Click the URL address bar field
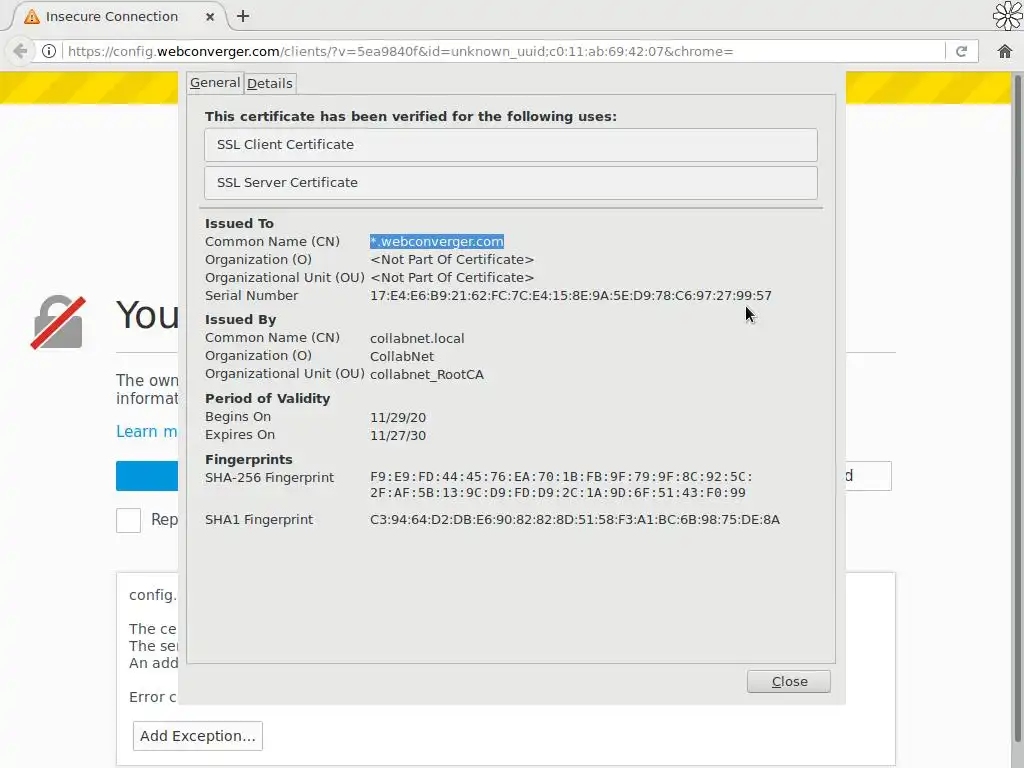This screenshot has height=768, width=1024. [x=503, y=52]
